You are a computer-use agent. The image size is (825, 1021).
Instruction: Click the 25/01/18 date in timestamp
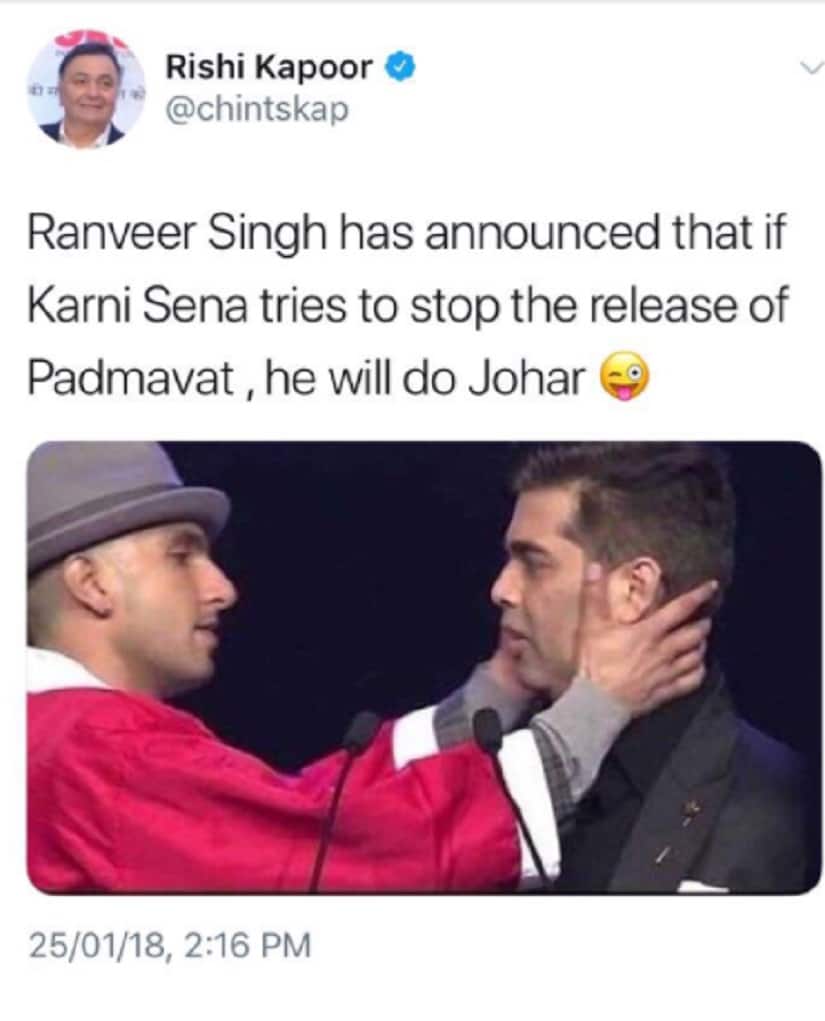(96, 945)
